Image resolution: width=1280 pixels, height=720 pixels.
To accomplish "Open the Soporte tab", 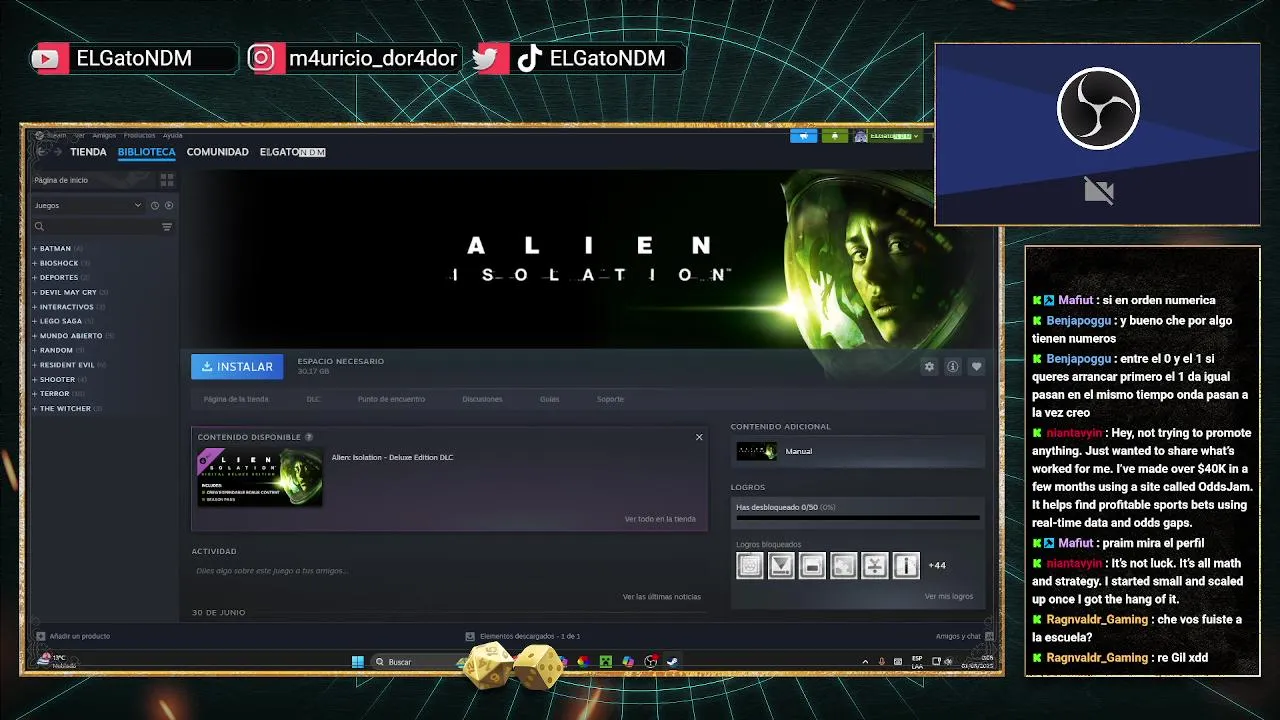I will (x=610, y=399).
